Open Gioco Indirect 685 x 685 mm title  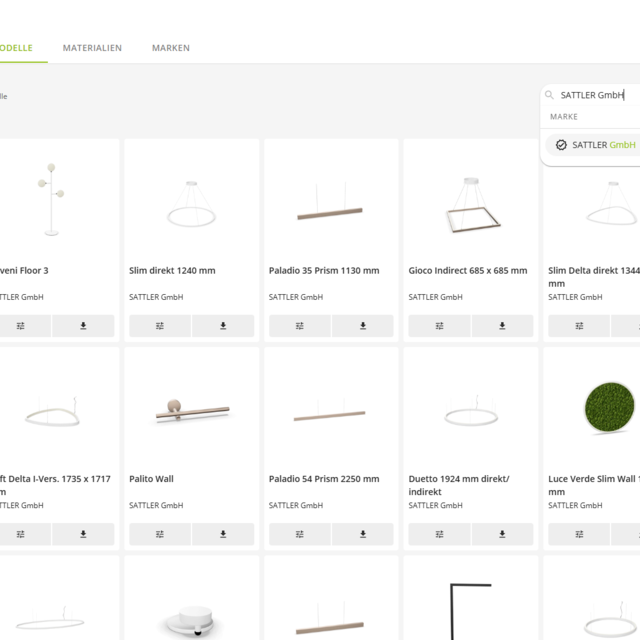(x=468, y=271)
